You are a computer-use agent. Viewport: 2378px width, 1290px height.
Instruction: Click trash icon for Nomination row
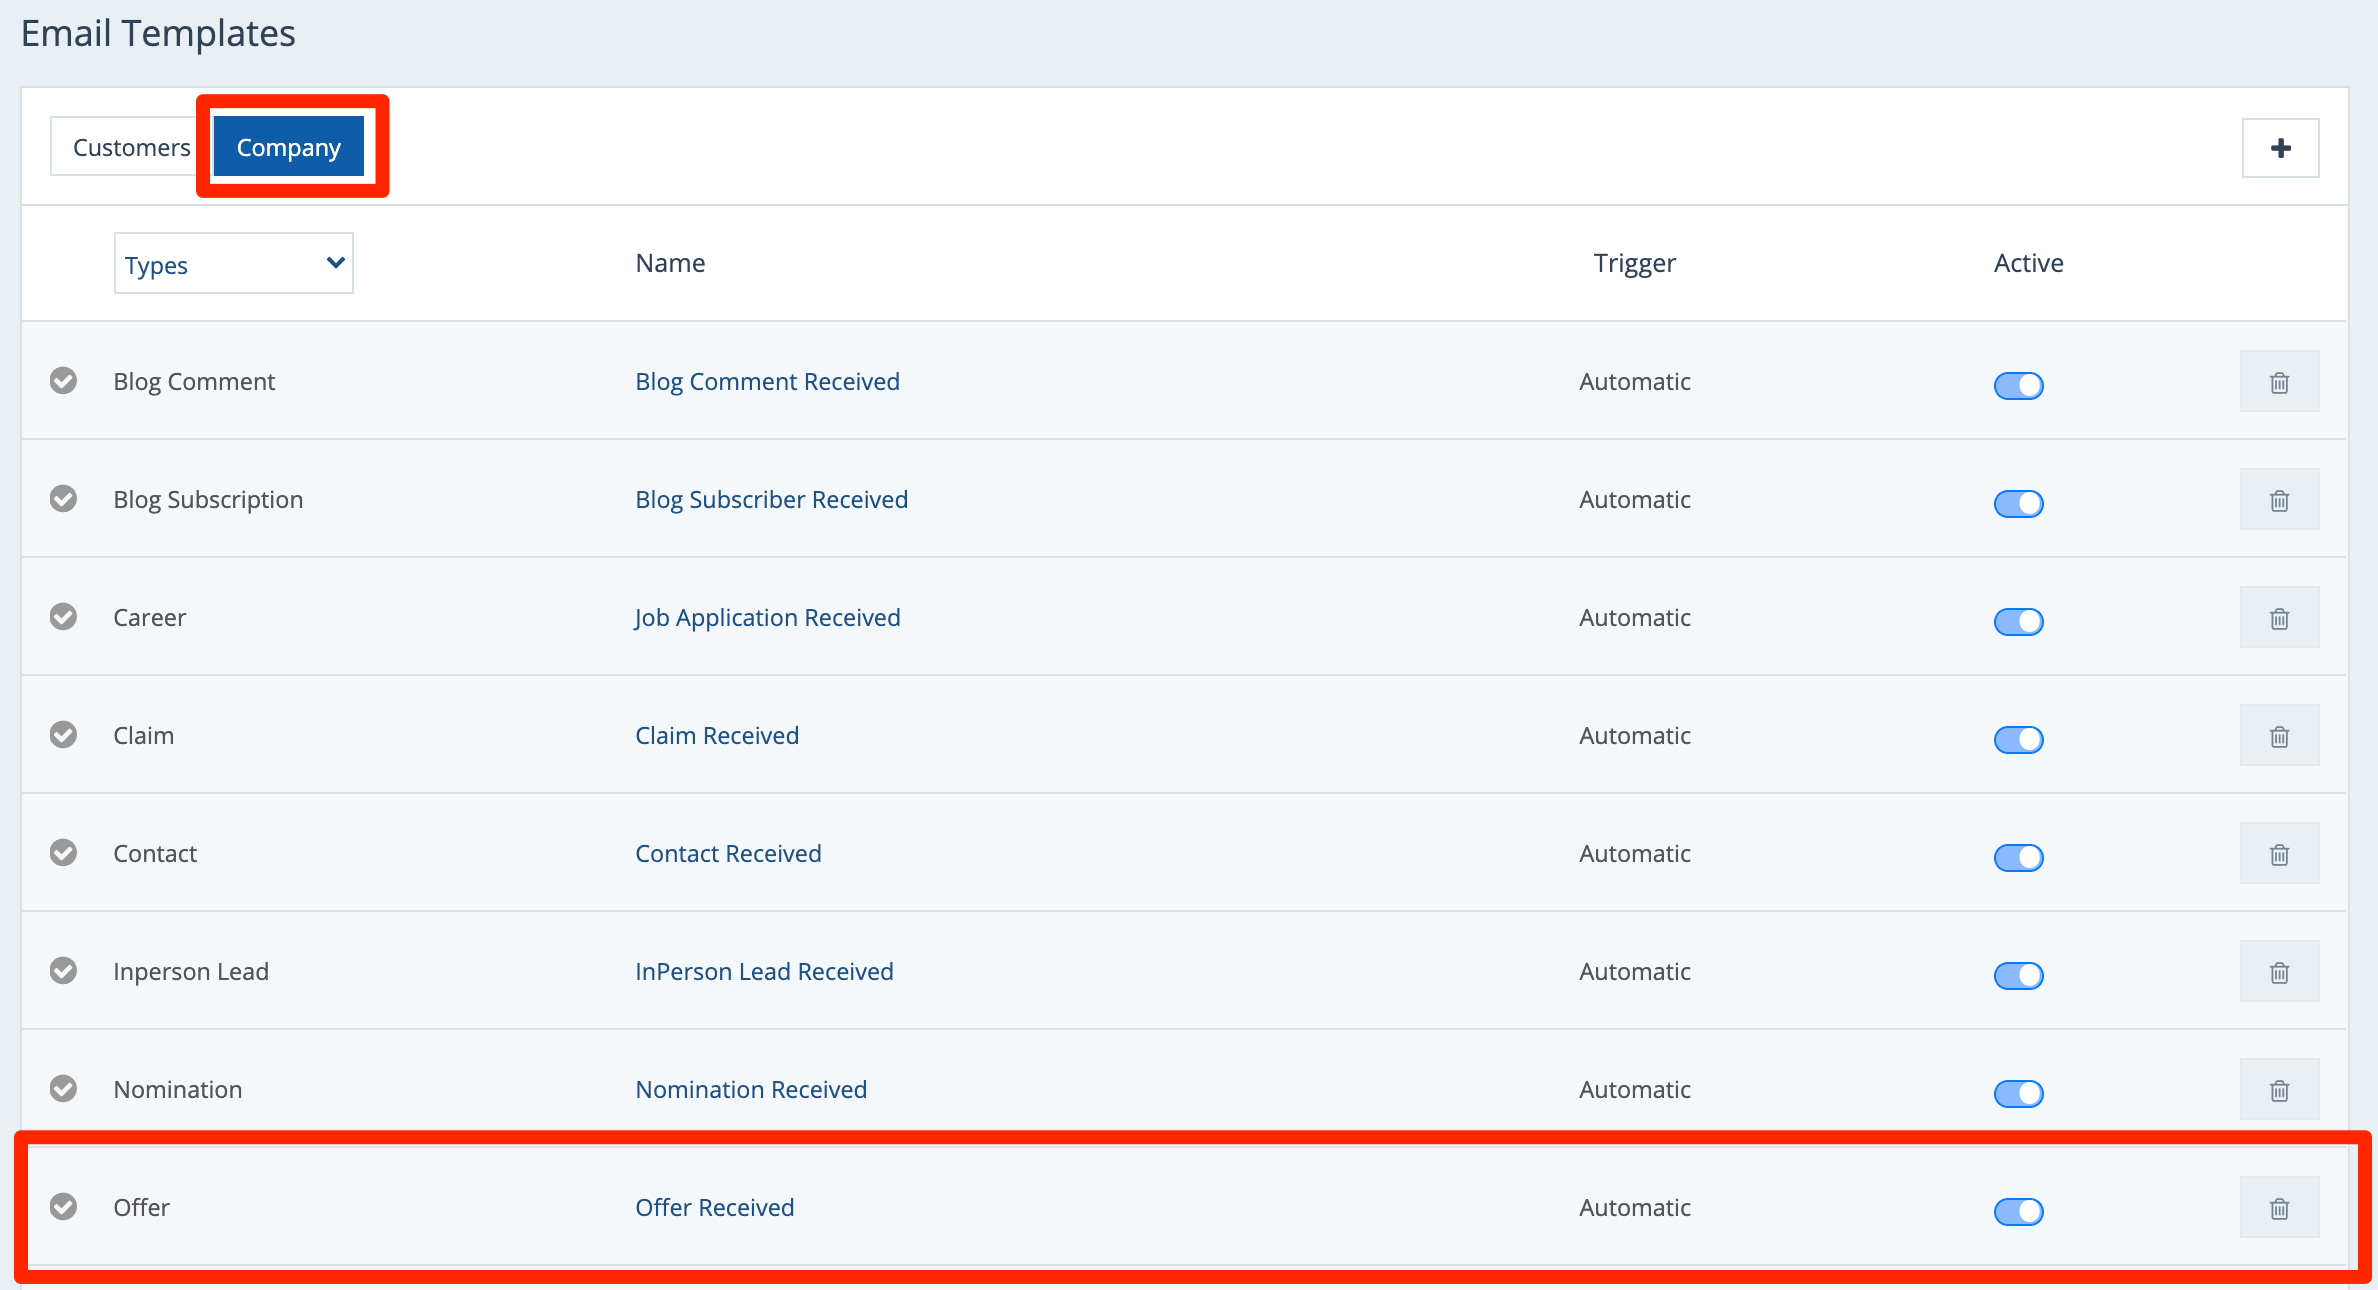(2279, 1090)
